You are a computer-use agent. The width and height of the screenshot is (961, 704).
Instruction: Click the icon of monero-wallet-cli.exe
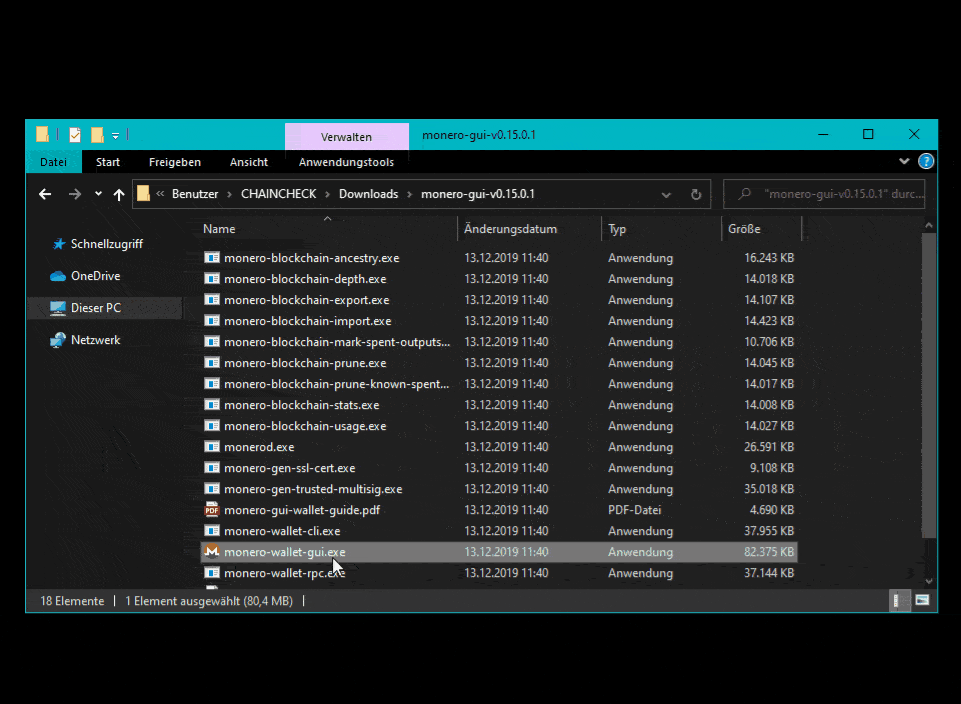tap(212, 531)
